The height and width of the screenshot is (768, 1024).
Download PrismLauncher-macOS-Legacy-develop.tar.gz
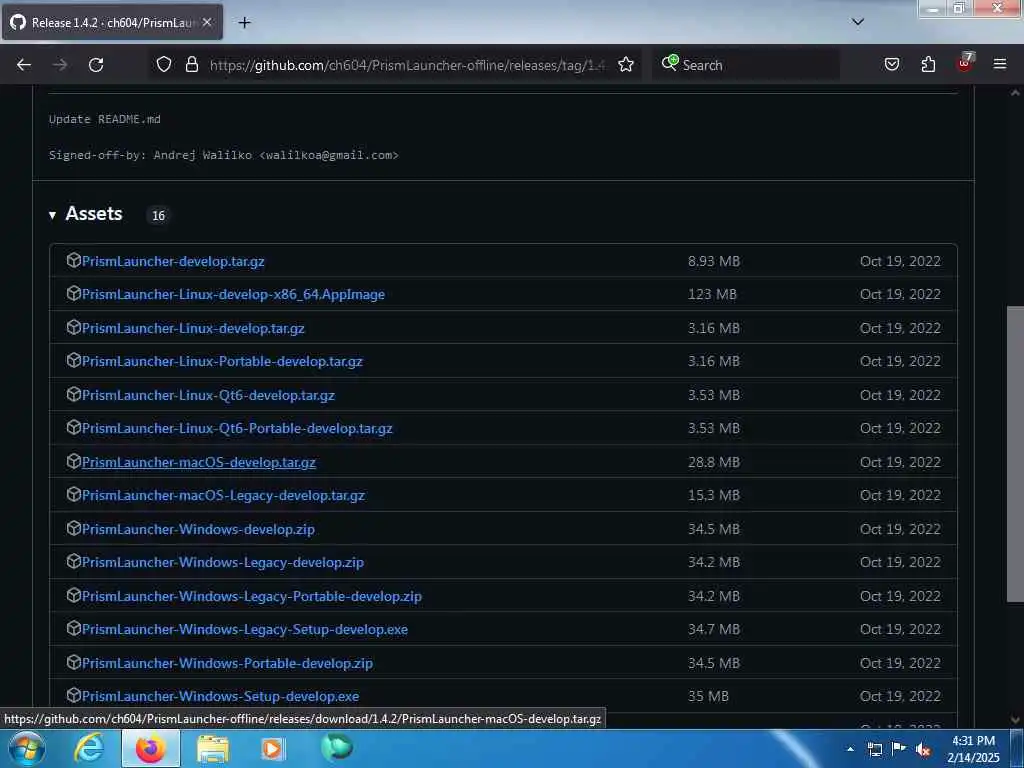coord(223,495)
